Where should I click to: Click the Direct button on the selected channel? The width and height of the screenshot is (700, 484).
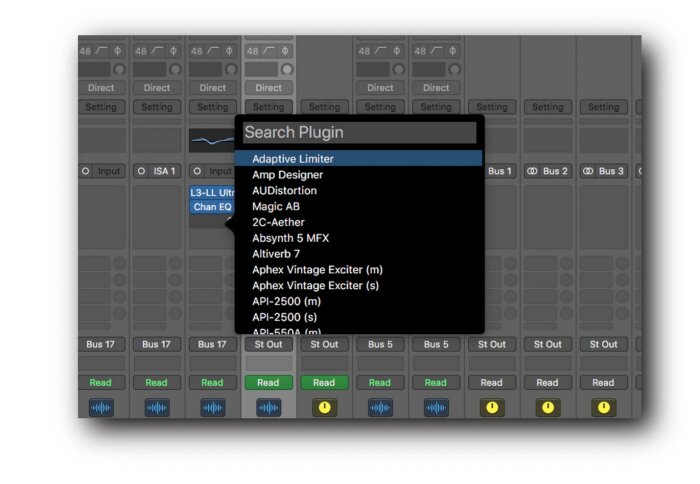pyautogui.click(x=268, y=88)
